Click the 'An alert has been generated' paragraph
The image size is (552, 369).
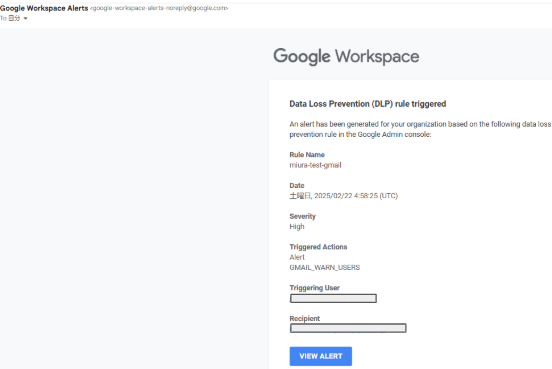(420, 129)
